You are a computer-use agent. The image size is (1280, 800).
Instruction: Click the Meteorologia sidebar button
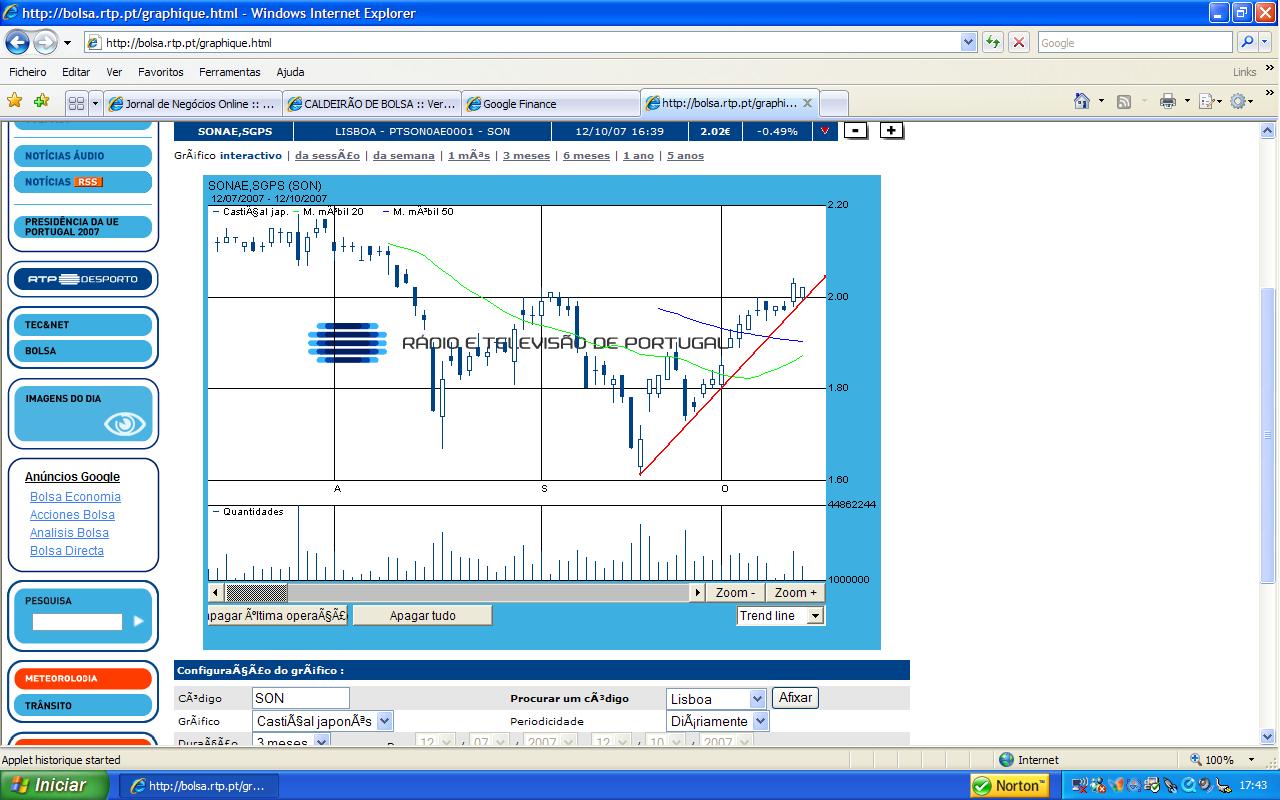click(84, 679)
